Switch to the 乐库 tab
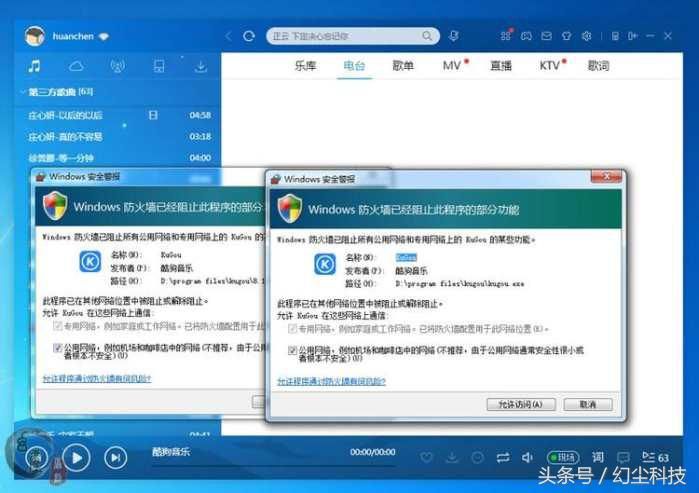Screen dimensions: 699x493 click(x=305, y=66)
